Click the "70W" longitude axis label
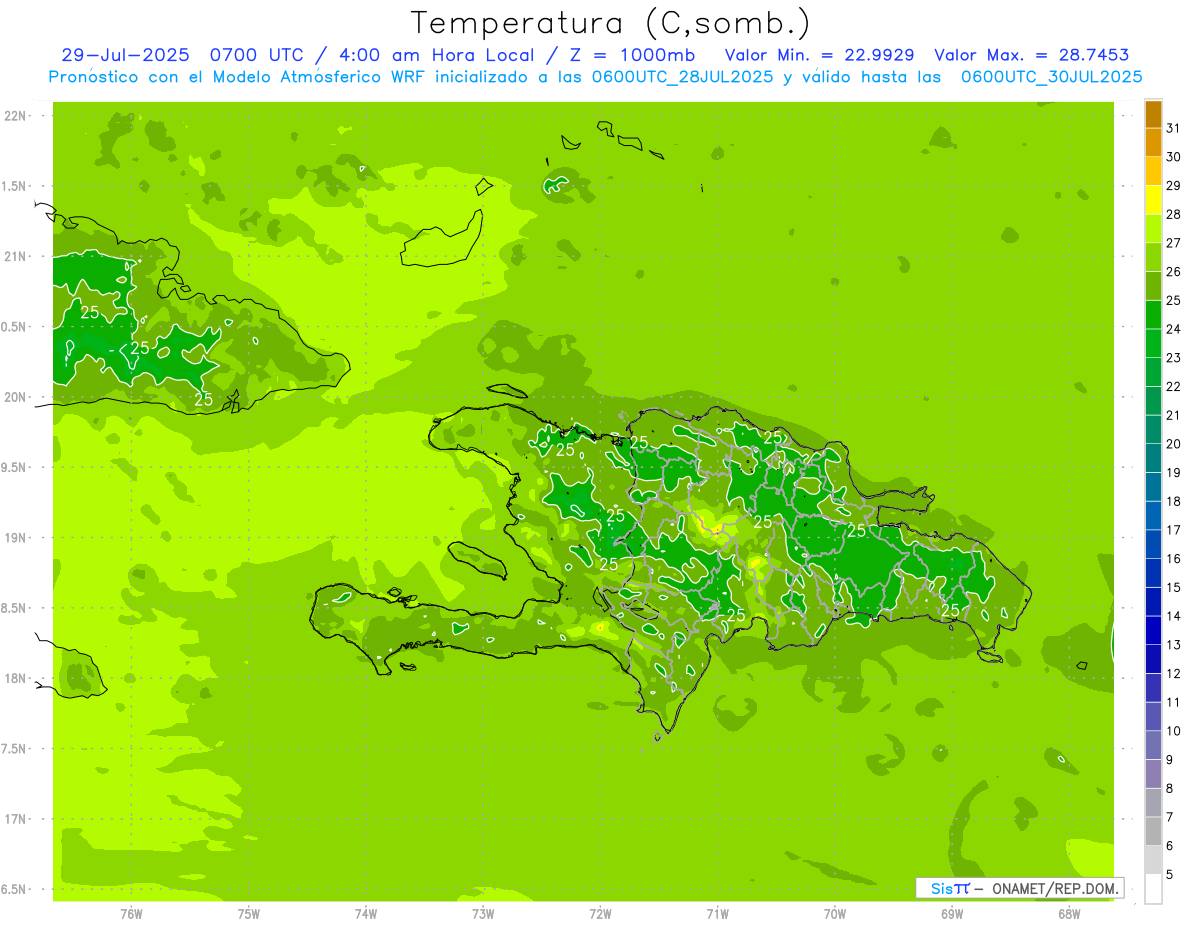 (x=835, y=914)
